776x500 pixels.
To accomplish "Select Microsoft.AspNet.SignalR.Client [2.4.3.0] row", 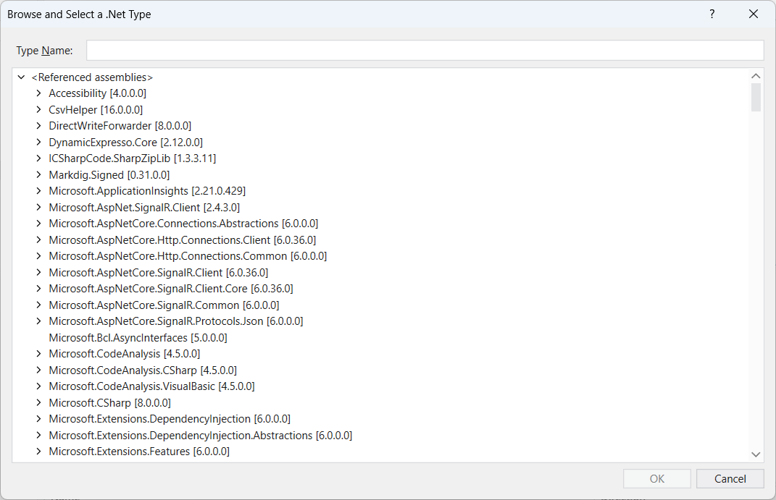I will point(144,207).
